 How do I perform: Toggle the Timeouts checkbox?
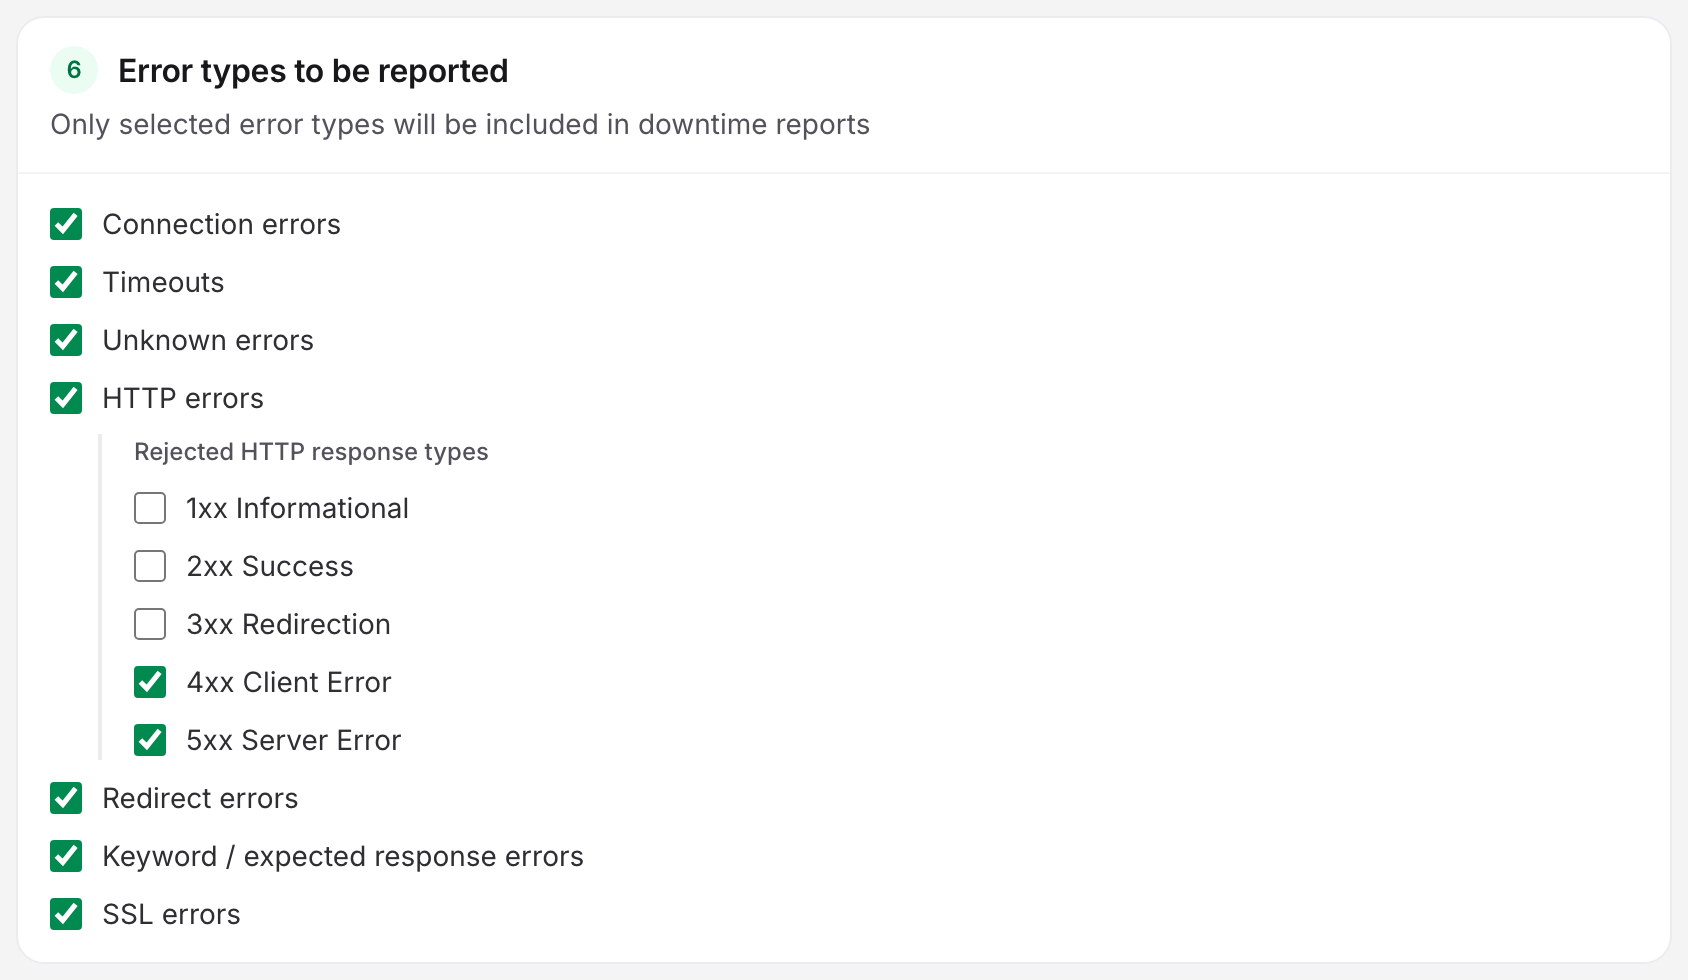coord(66,282)
